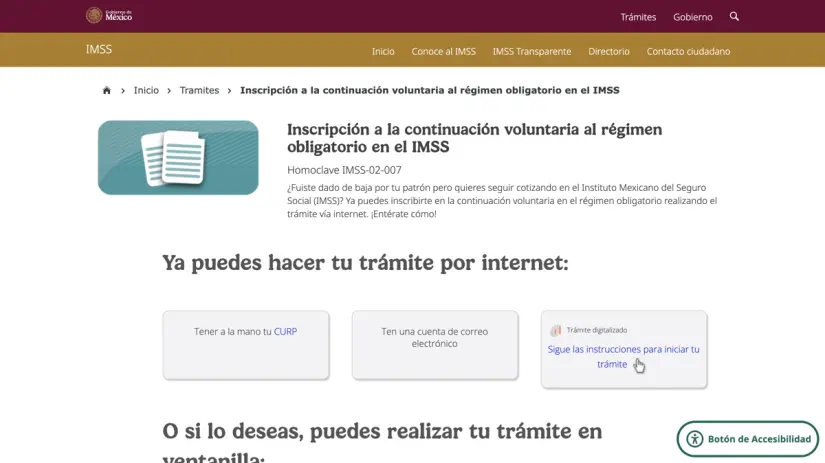Click the main title Inscripción a la continuación

click(x=475, y=138)
